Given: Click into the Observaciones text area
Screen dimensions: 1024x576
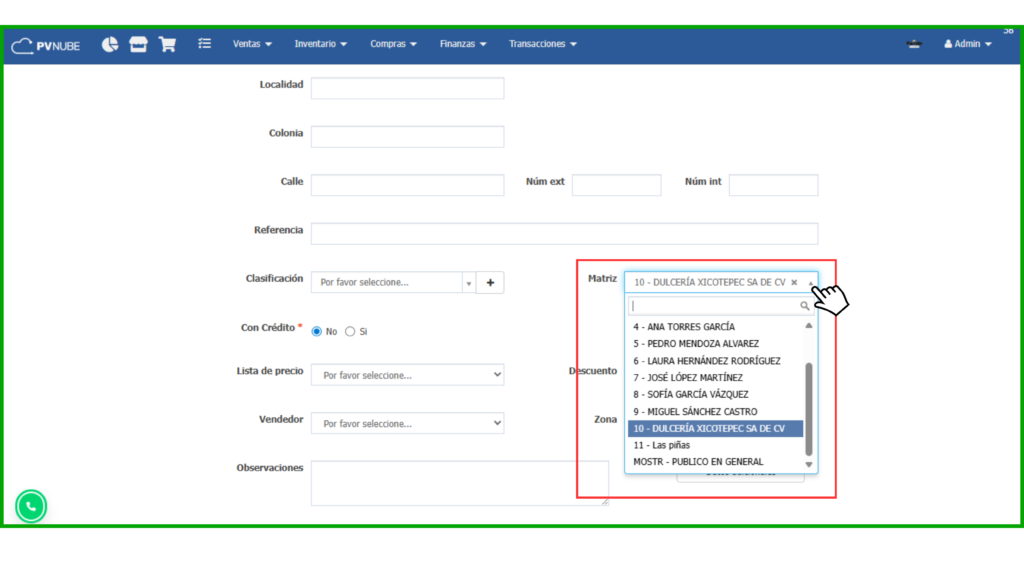Looking at the screenshot, I should pyautogui.click(x=459, y=482).
